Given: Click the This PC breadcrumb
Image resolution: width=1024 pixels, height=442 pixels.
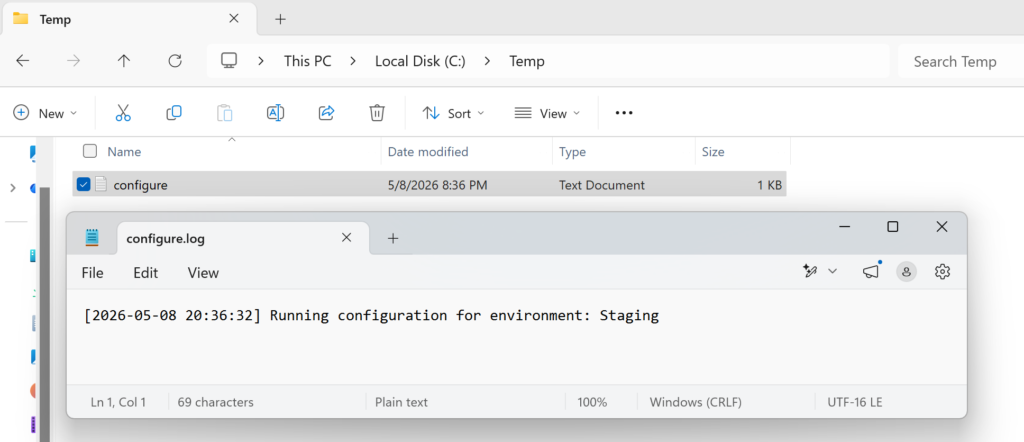Looking at the screenshot, I should tap(308, 61).
